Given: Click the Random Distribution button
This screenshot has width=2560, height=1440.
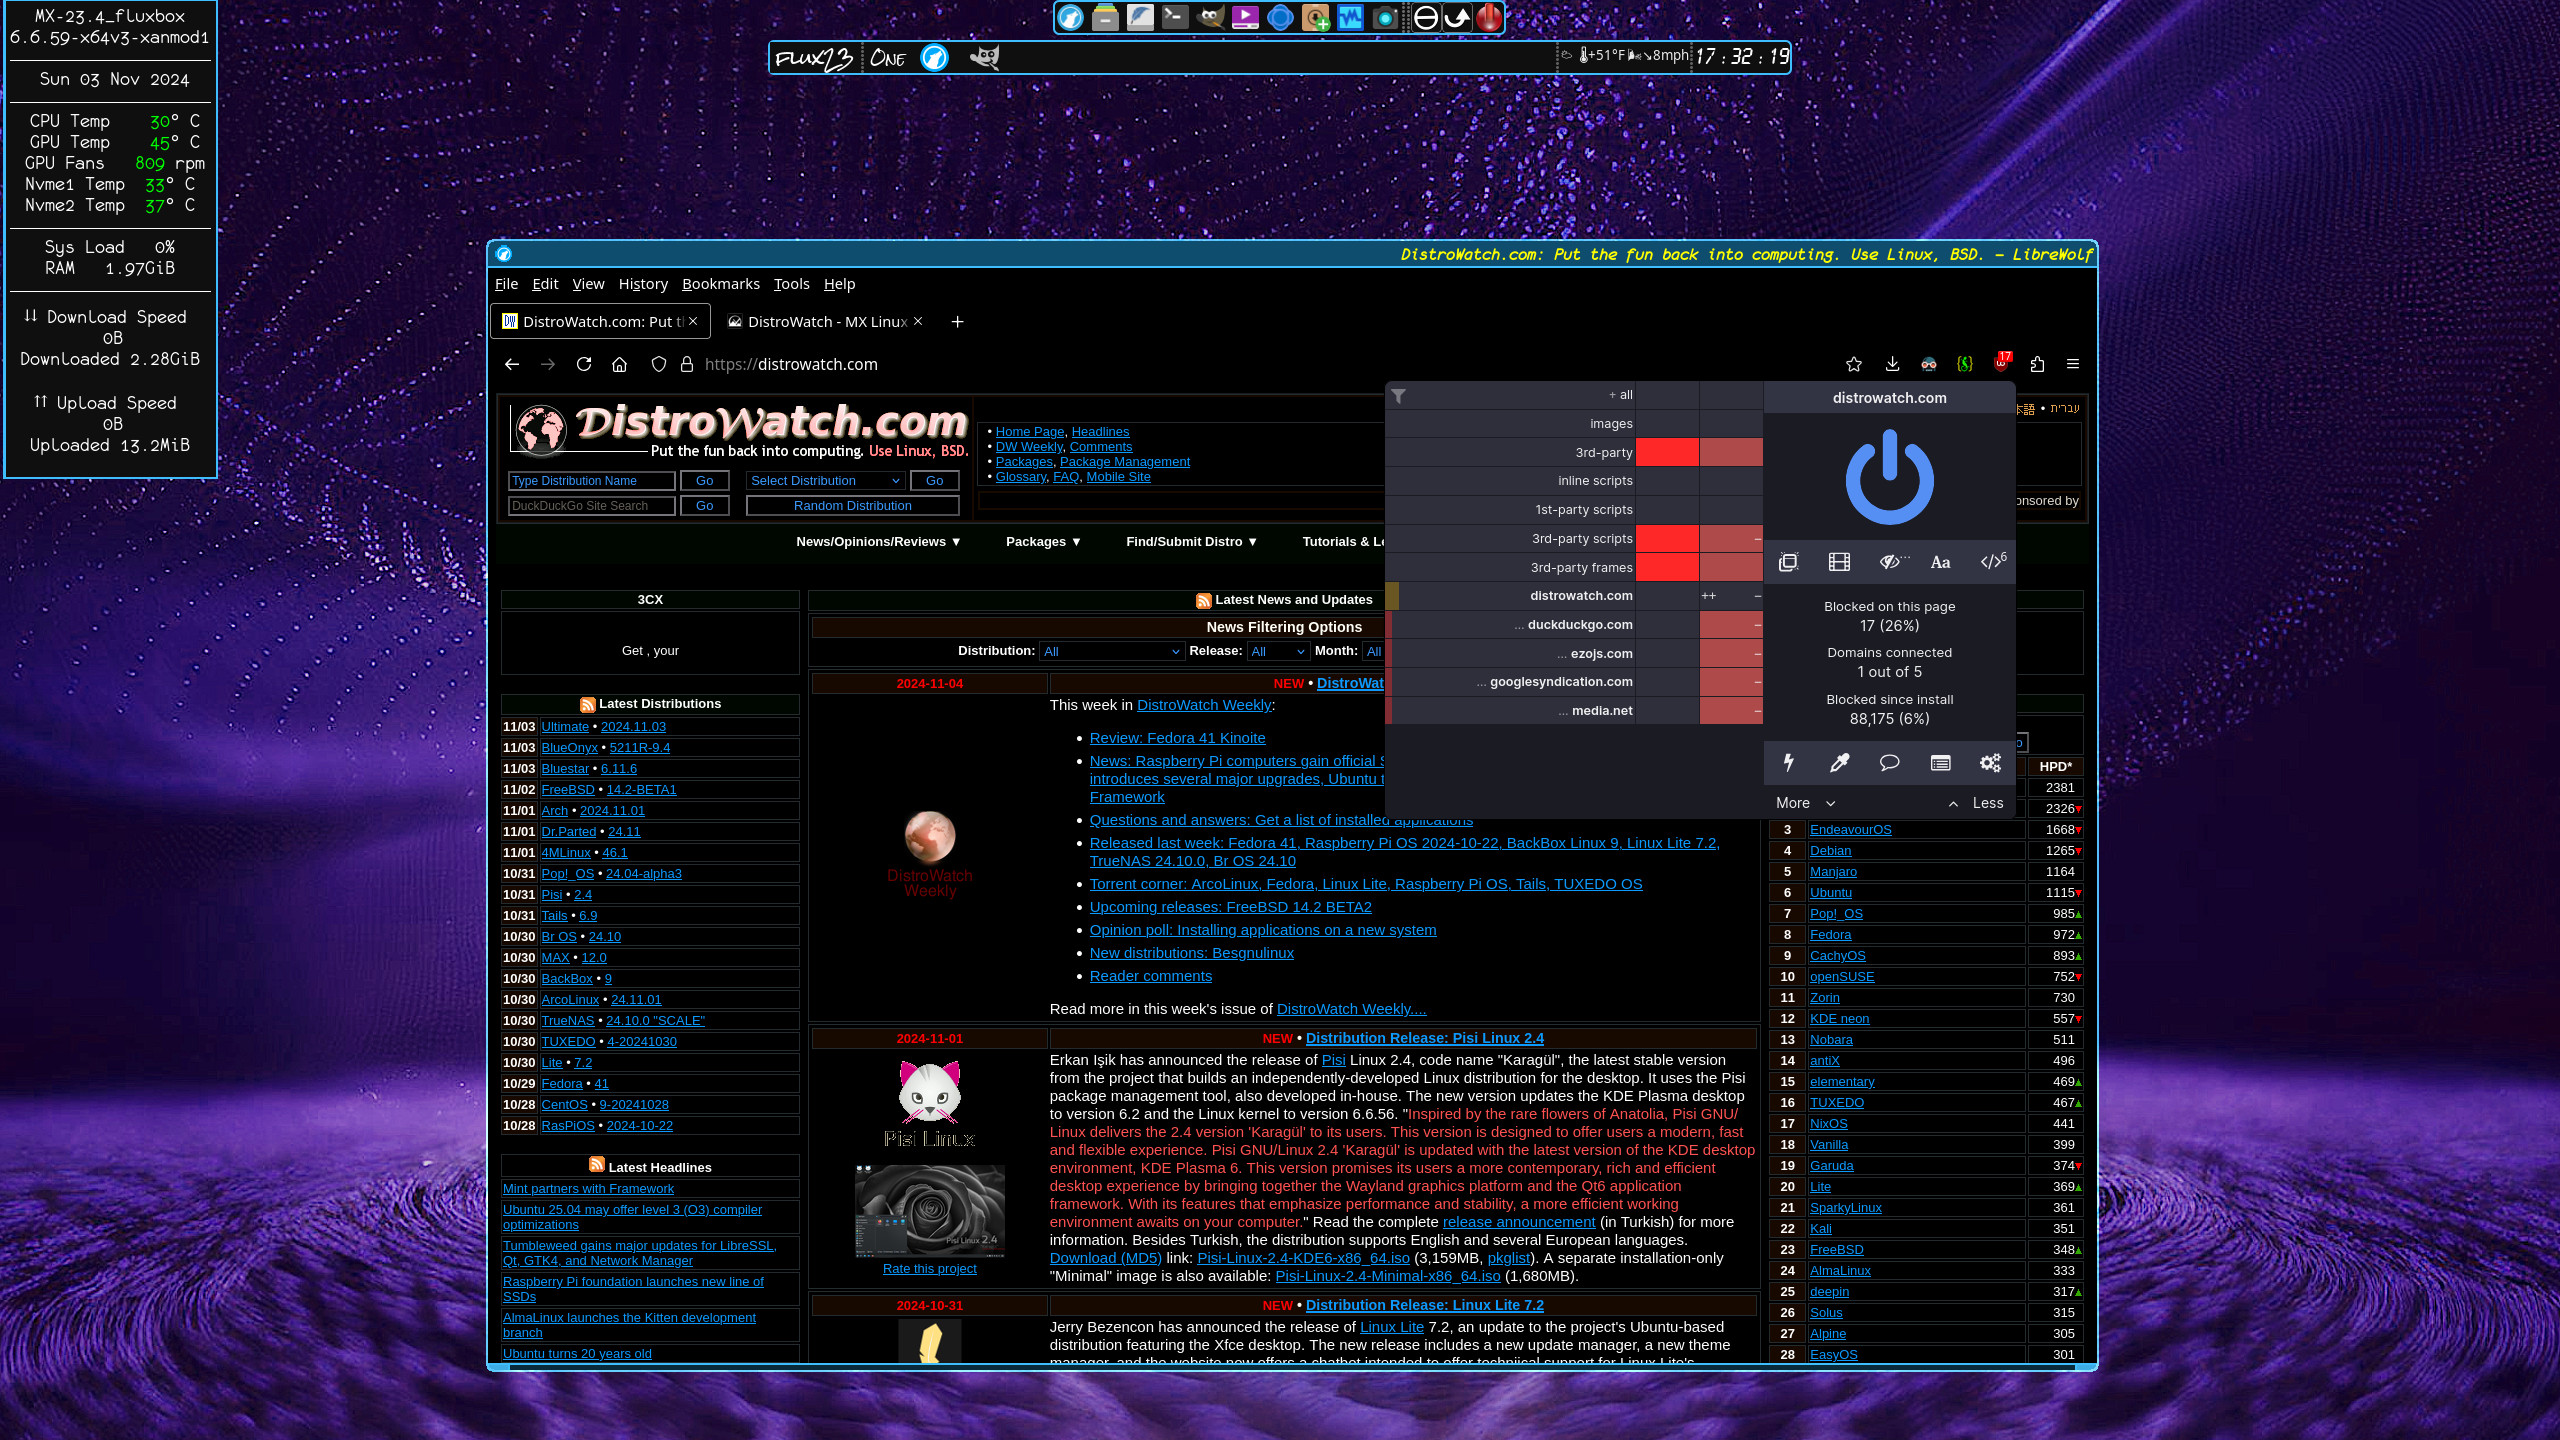Looking at the screenshot, I should [852, 506].
